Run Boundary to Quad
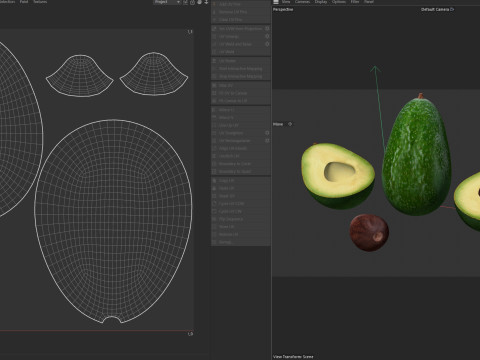Image resolution: width=480 pixels, height=360 pixels. (x=241, y=171)
